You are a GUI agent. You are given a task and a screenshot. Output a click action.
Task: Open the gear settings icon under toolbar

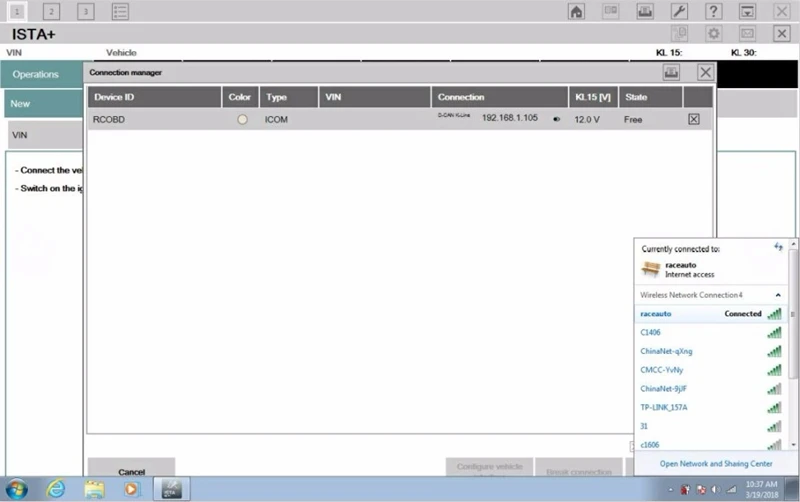tap(713, 34)
